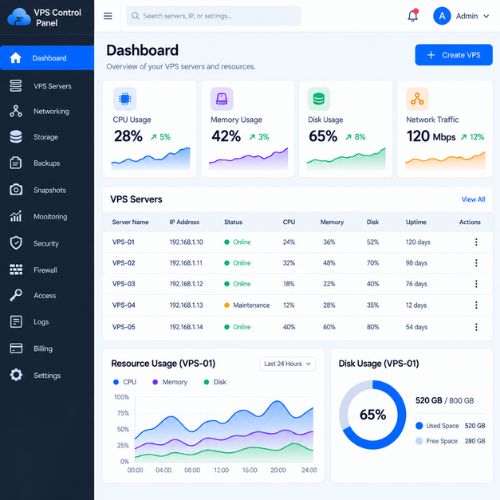Click the Networking sidebar icon
Screen dimensions: 500x500
click(x=16, y=111)
